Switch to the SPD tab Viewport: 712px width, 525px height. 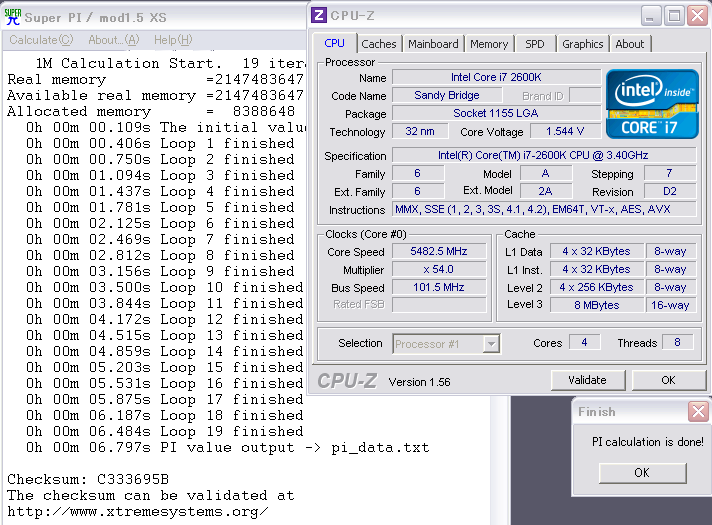pyautogui.click(x=534, y=44)
